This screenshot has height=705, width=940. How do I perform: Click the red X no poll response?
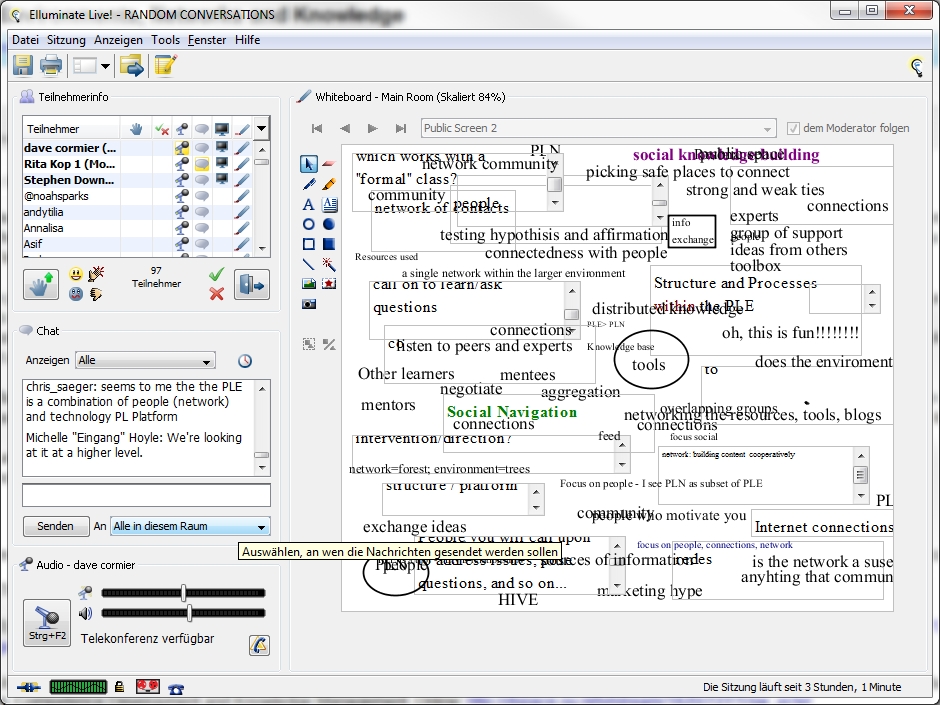(216, 293)
